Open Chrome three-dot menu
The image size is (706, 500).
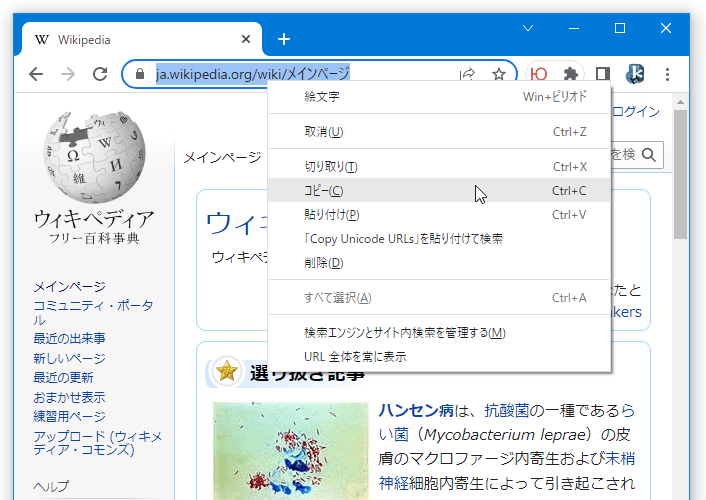click(667, 74)
